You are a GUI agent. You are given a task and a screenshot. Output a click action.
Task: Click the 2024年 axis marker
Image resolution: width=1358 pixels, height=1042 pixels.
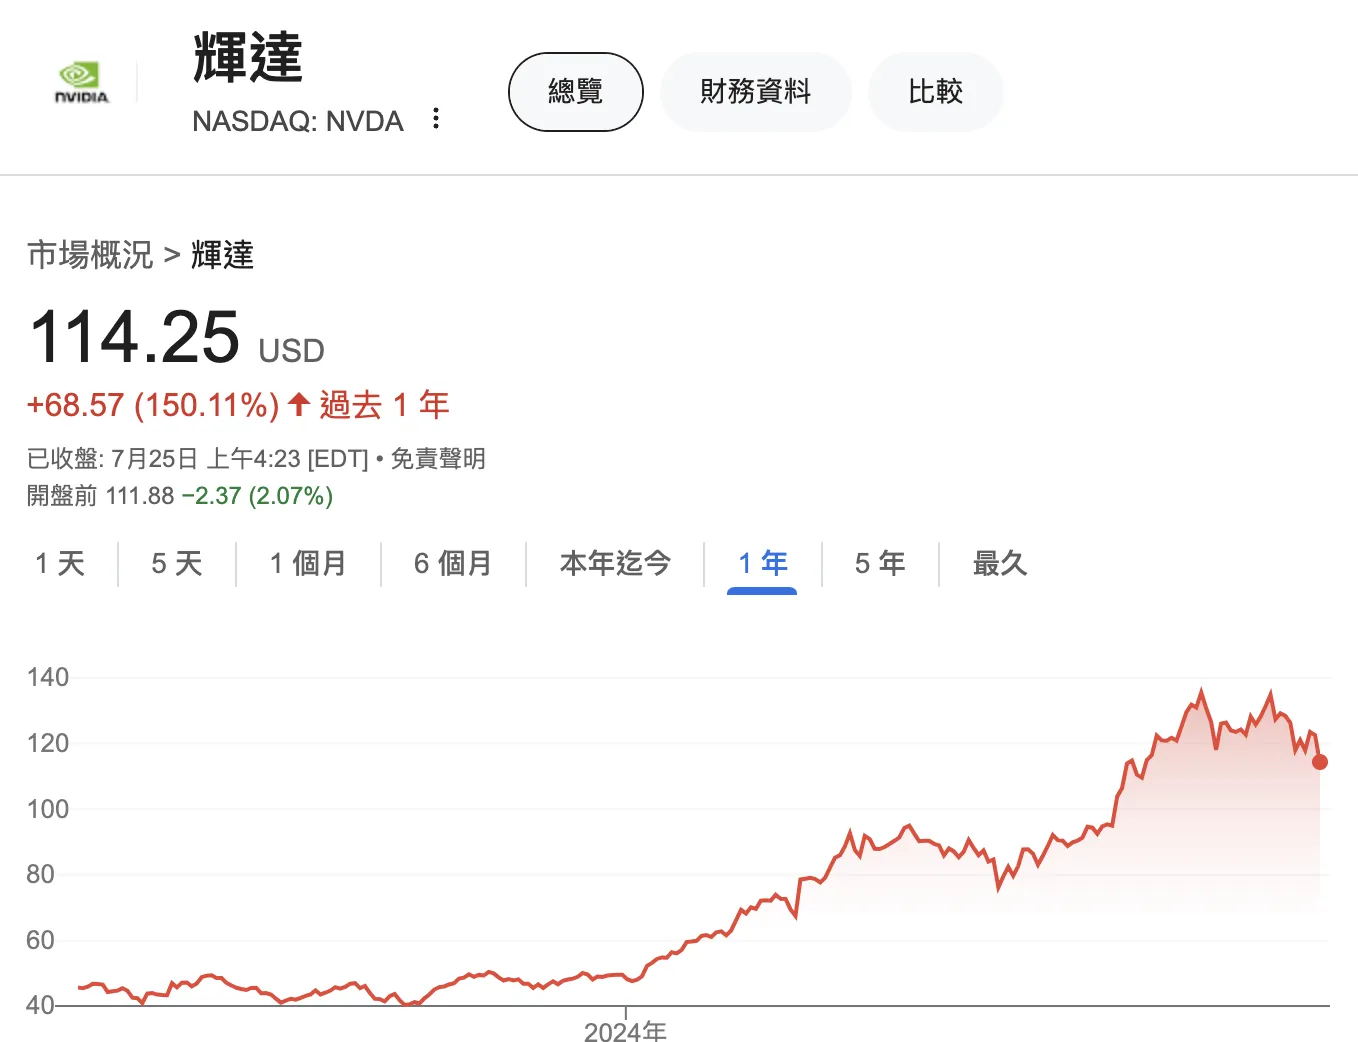click(x=625, y=1030)
